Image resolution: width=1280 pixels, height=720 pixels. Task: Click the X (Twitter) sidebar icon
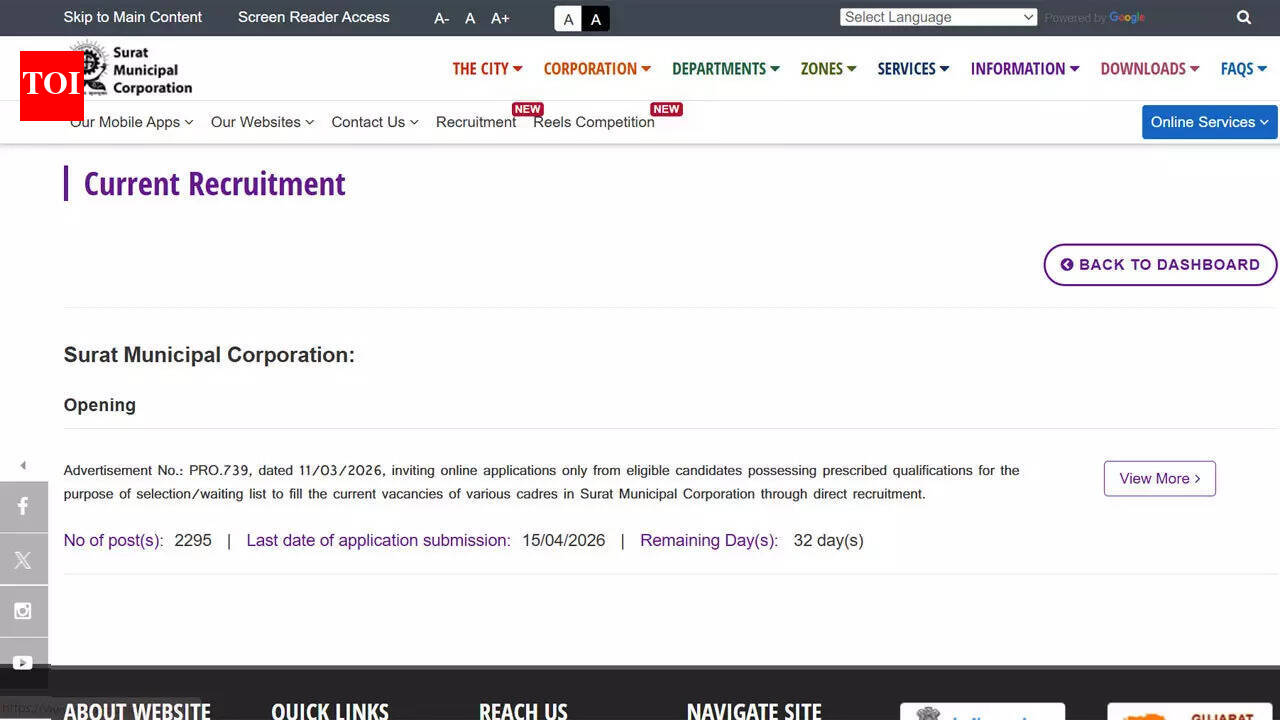pyautogui.click(x=24, y=558)
